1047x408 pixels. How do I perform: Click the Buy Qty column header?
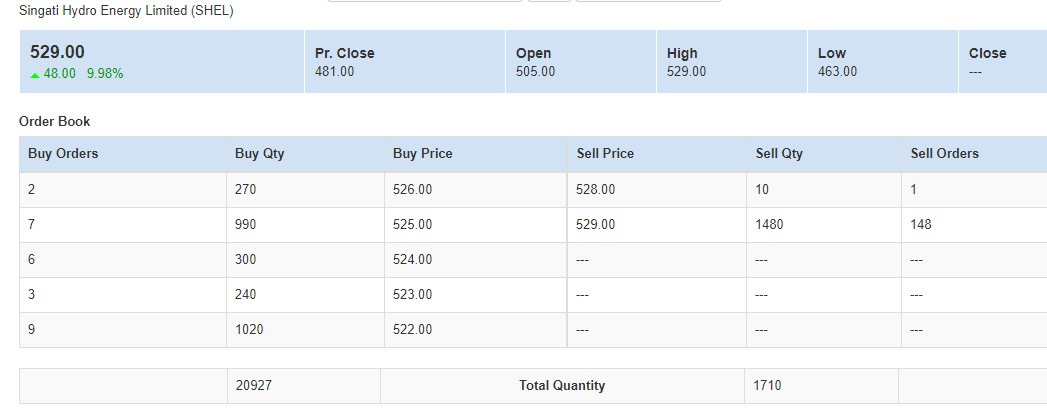click(260, 154)
